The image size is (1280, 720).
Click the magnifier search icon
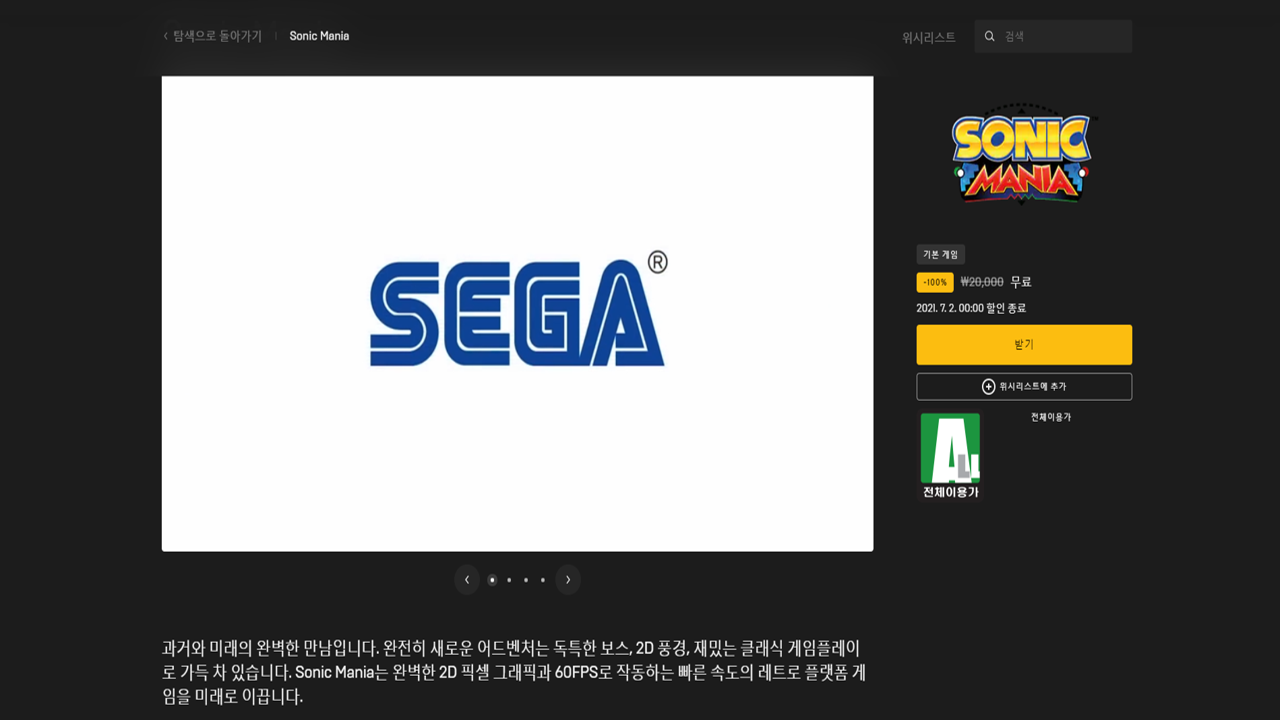pos(989,36)
